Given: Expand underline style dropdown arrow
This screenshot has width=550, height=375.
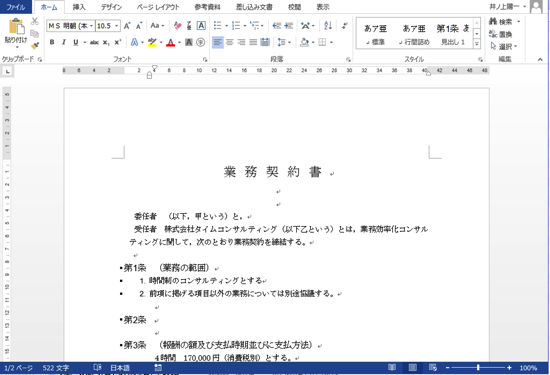Looking at the screenshot, I should pos(85,42).
